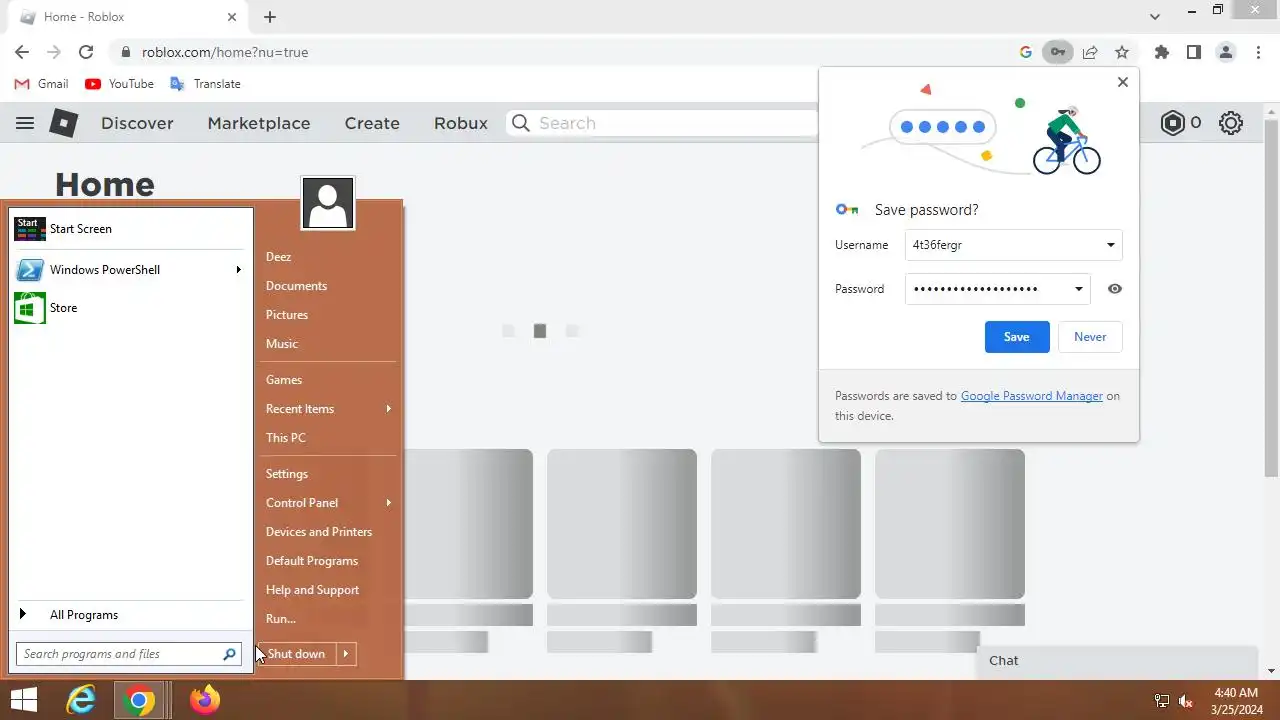Click the Shut down button

click(x=298, y=654)
